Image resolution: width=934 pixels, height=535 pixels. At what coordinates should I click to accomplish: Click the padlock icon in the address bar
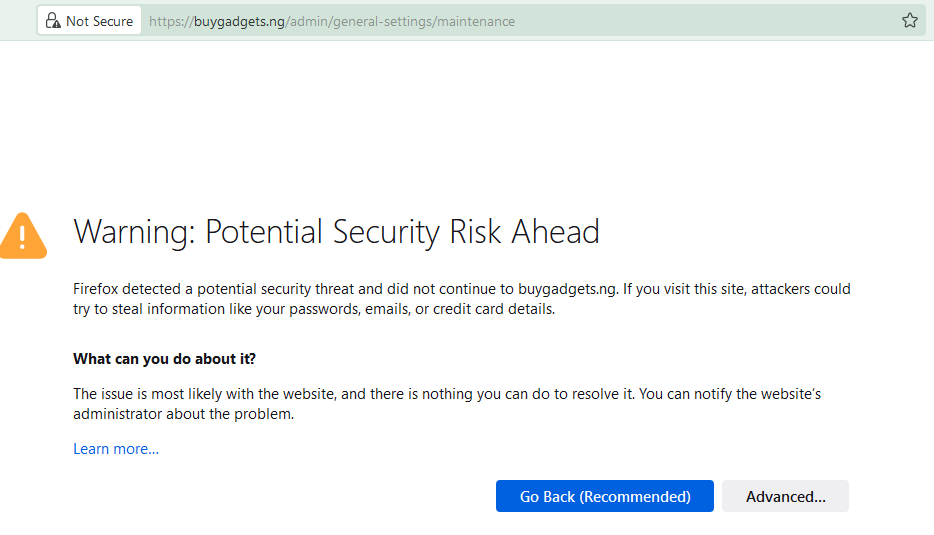click(53, 21)
